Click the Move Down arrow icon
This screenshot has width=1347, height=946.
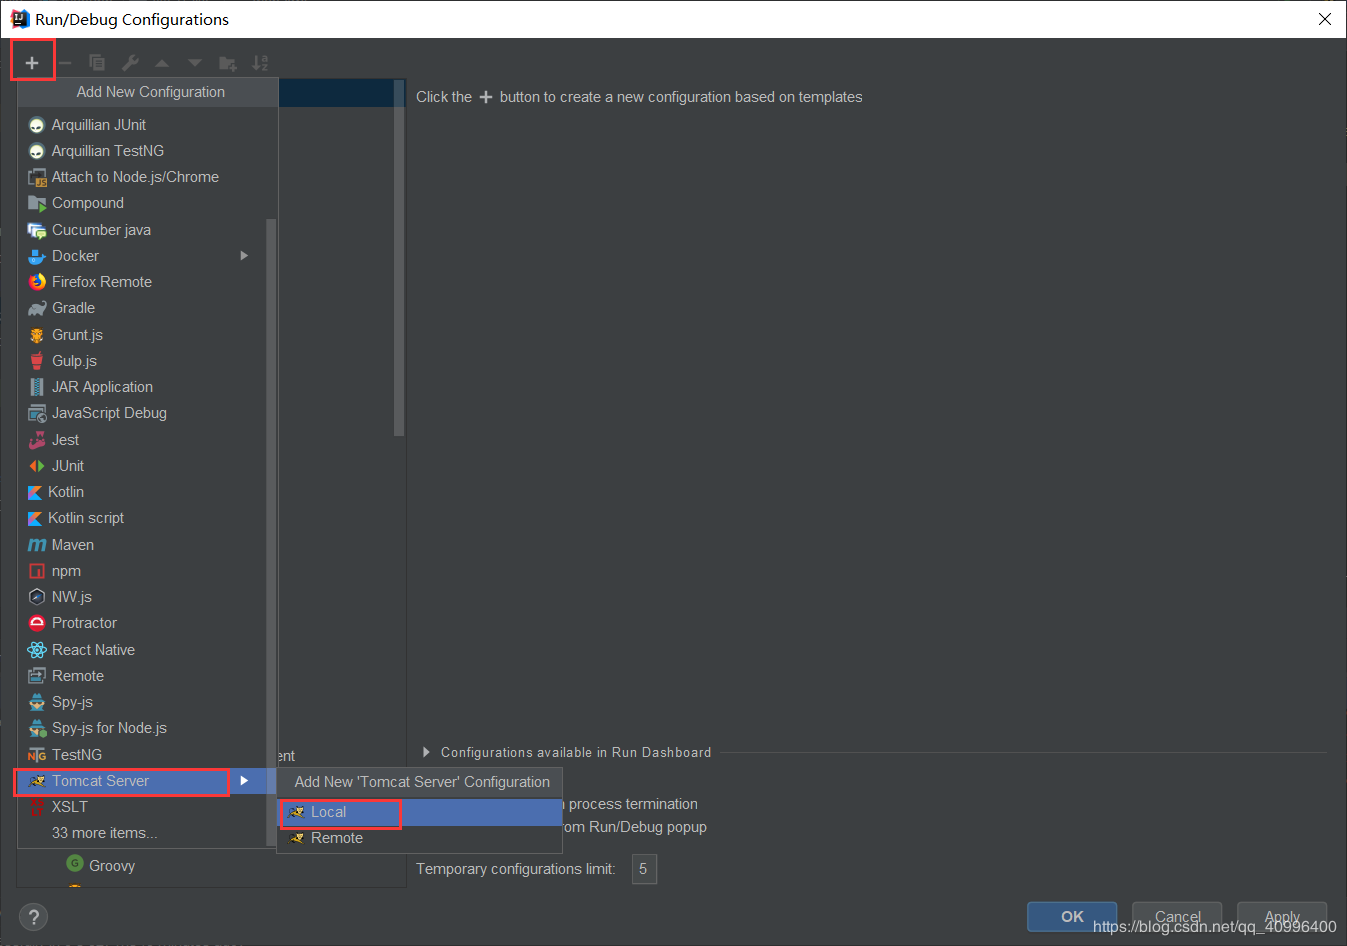(x=195, y=63)
